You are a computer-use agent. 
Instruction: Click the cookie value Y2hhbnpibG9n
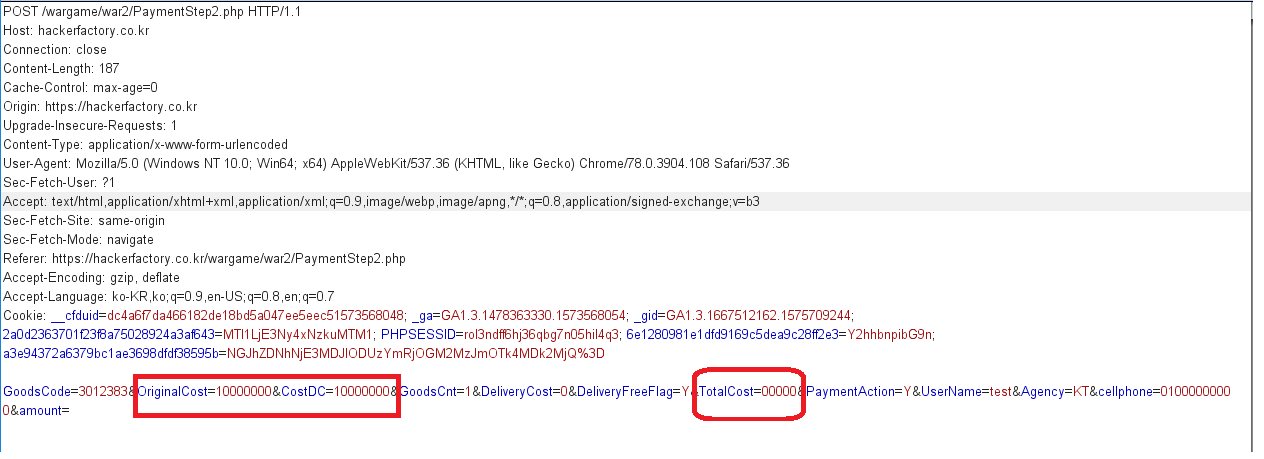click(891, 334)
